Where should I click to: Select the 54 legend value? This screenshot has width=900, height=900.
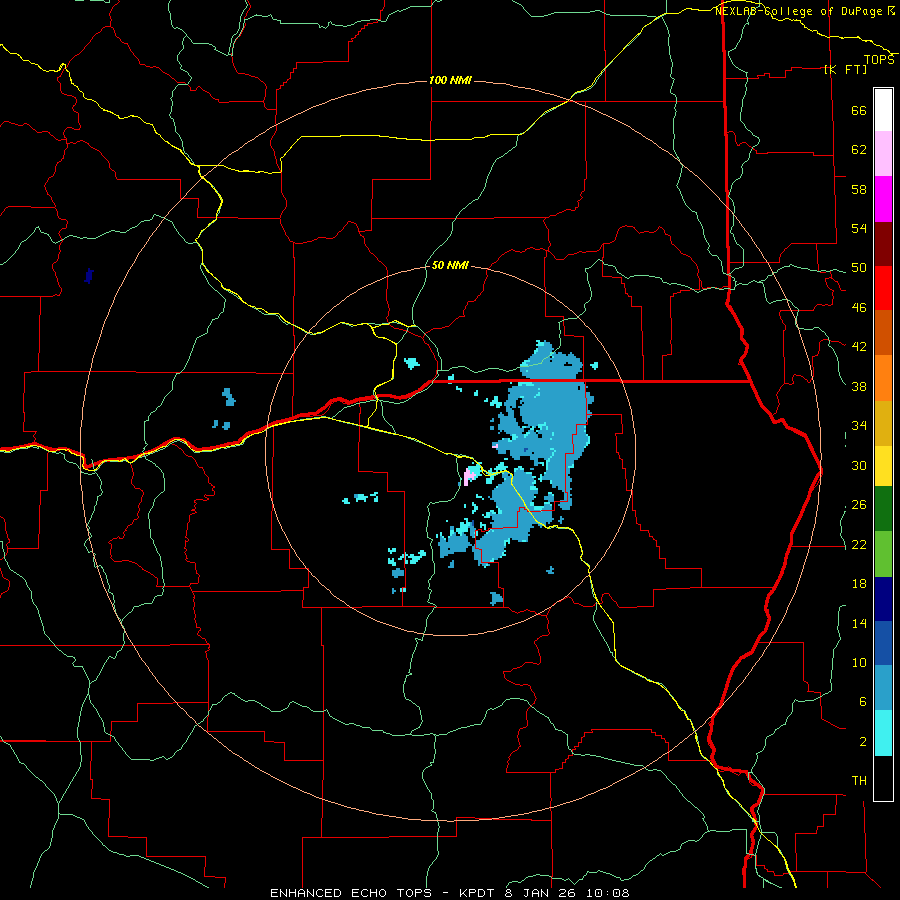point(859,228)
